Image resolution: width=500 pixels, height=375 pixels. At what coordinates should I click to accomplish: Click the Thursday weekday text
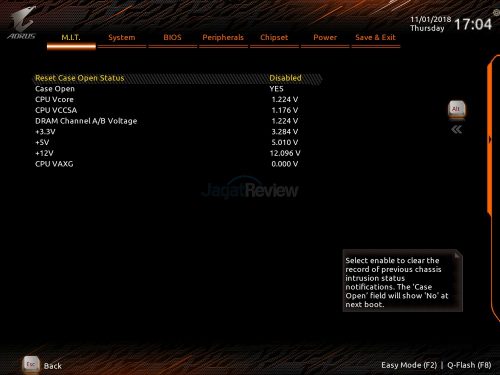click(427, 28)
